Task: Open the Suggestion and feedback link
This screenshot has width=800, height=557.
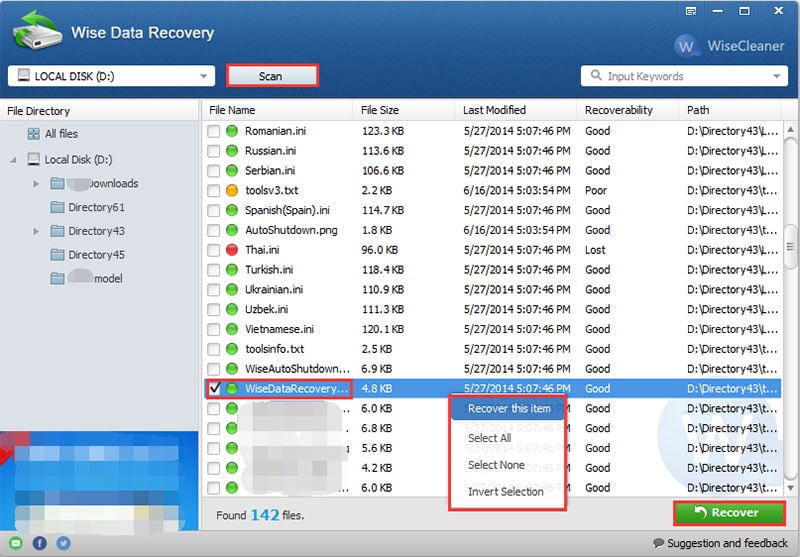Action: (727, 543)
